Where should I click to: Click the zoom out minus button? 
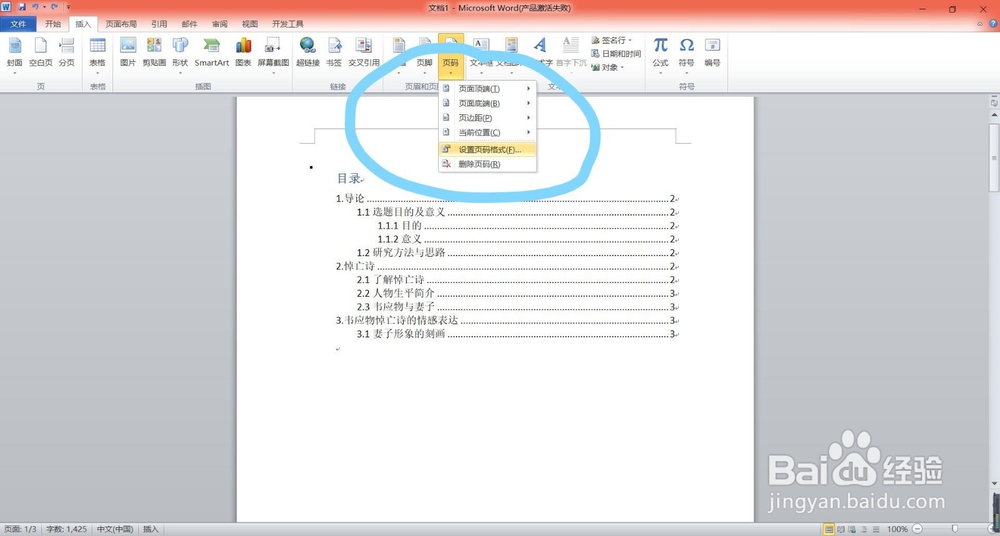(x=917, y=529)
